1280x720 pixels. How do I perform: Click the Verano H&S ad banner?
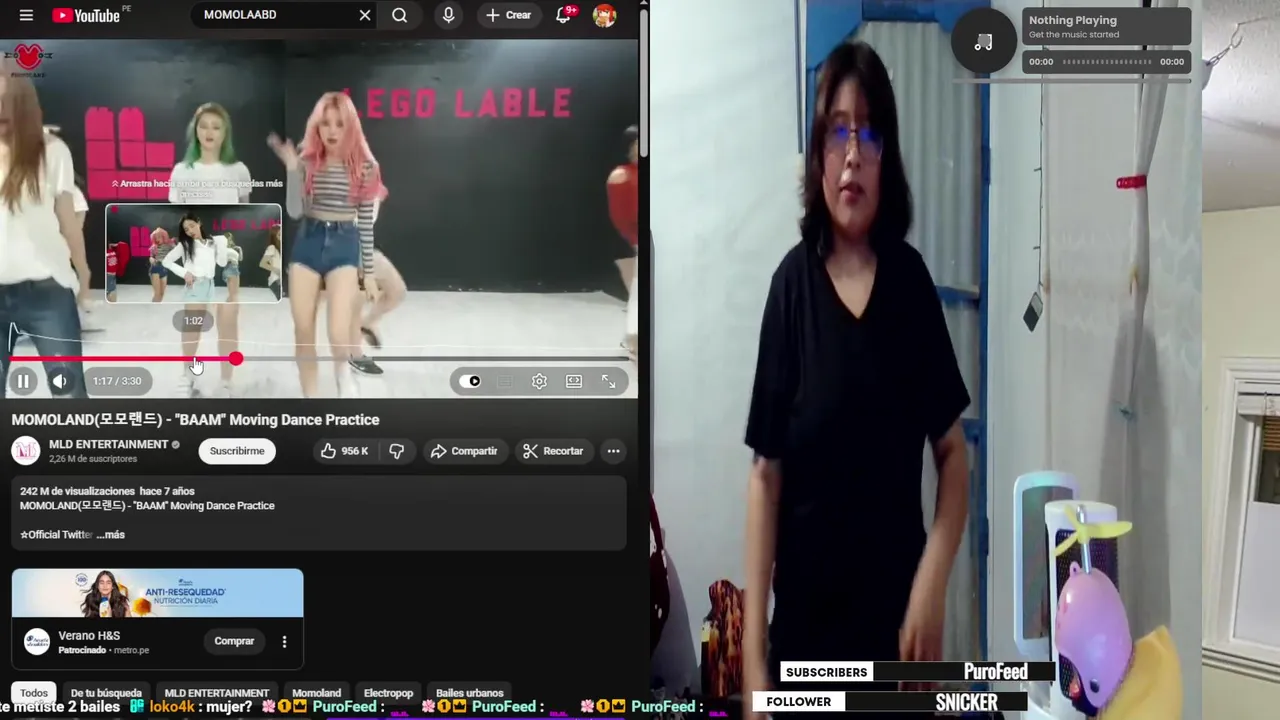click(158, 594)
